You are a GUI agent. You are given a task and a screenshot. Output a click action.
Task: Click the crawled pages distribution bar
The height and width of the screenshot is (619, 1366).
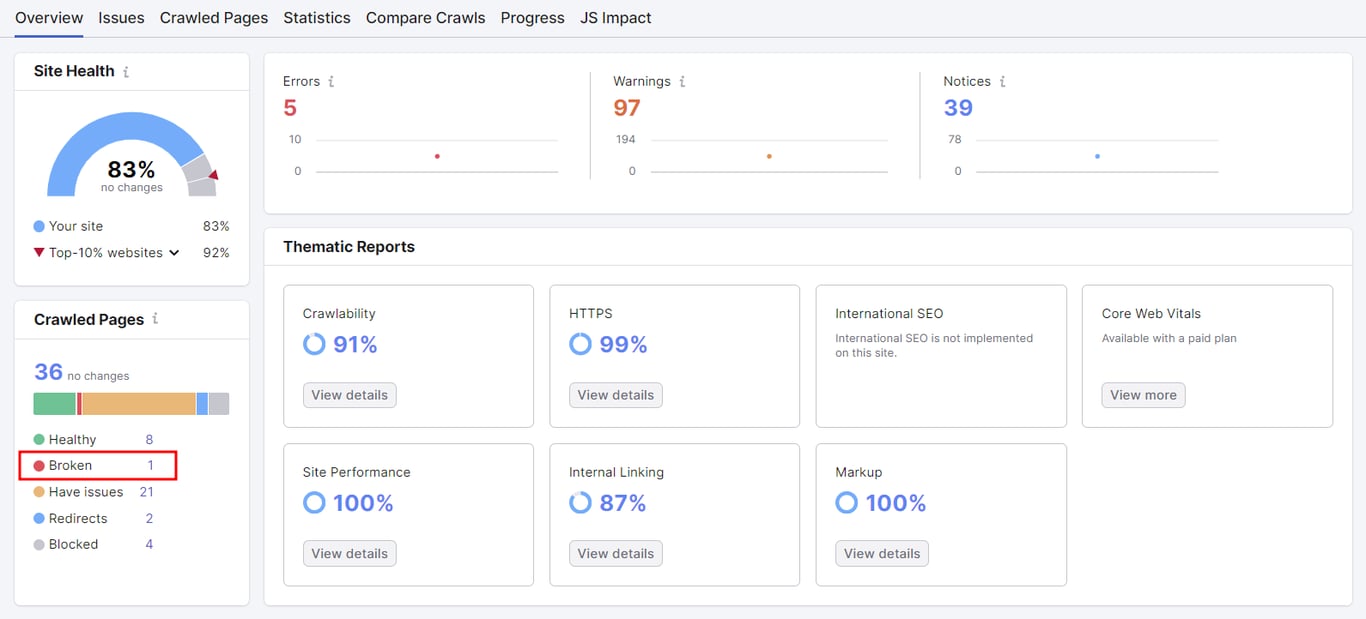click(x=130, y=403)
